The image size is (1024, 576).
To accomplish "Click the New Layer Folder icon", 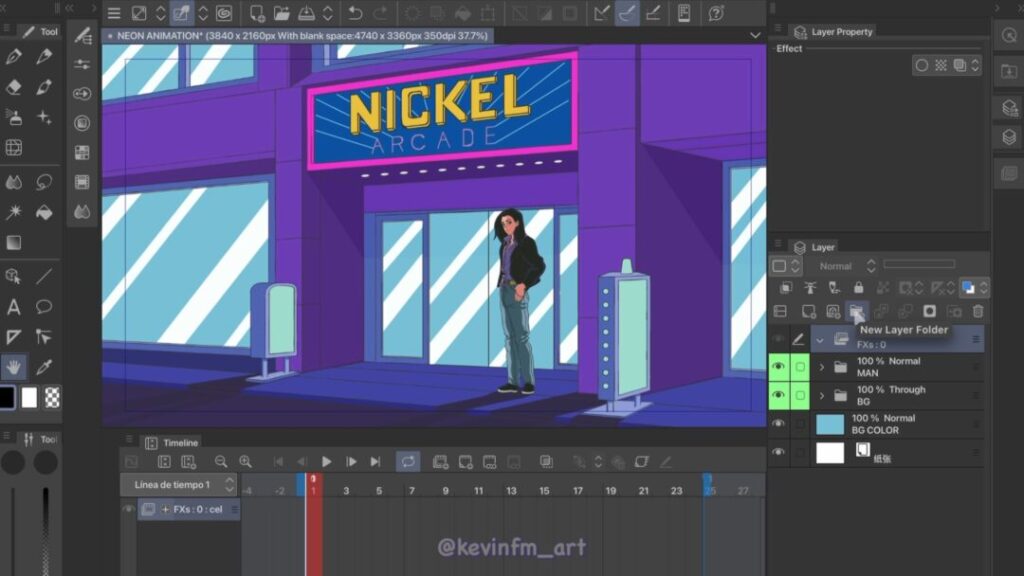I will click(x=856, y=311).
